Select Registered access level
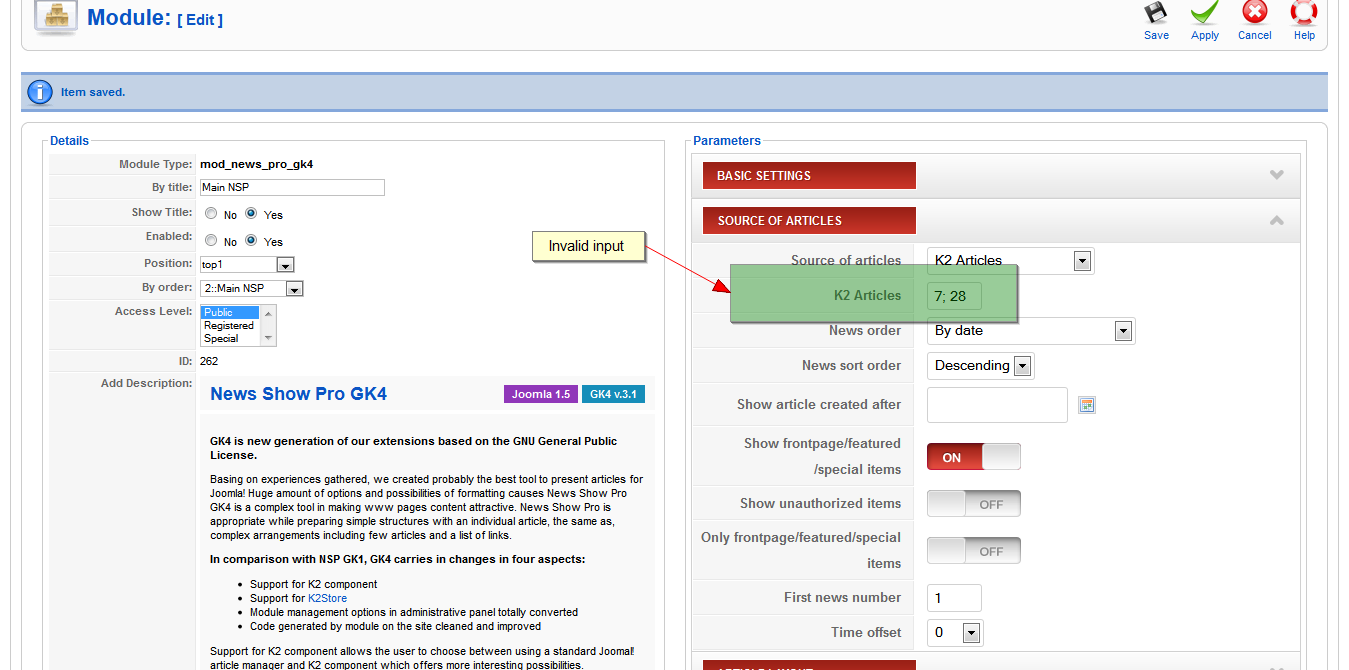 [x=230, y=326]
